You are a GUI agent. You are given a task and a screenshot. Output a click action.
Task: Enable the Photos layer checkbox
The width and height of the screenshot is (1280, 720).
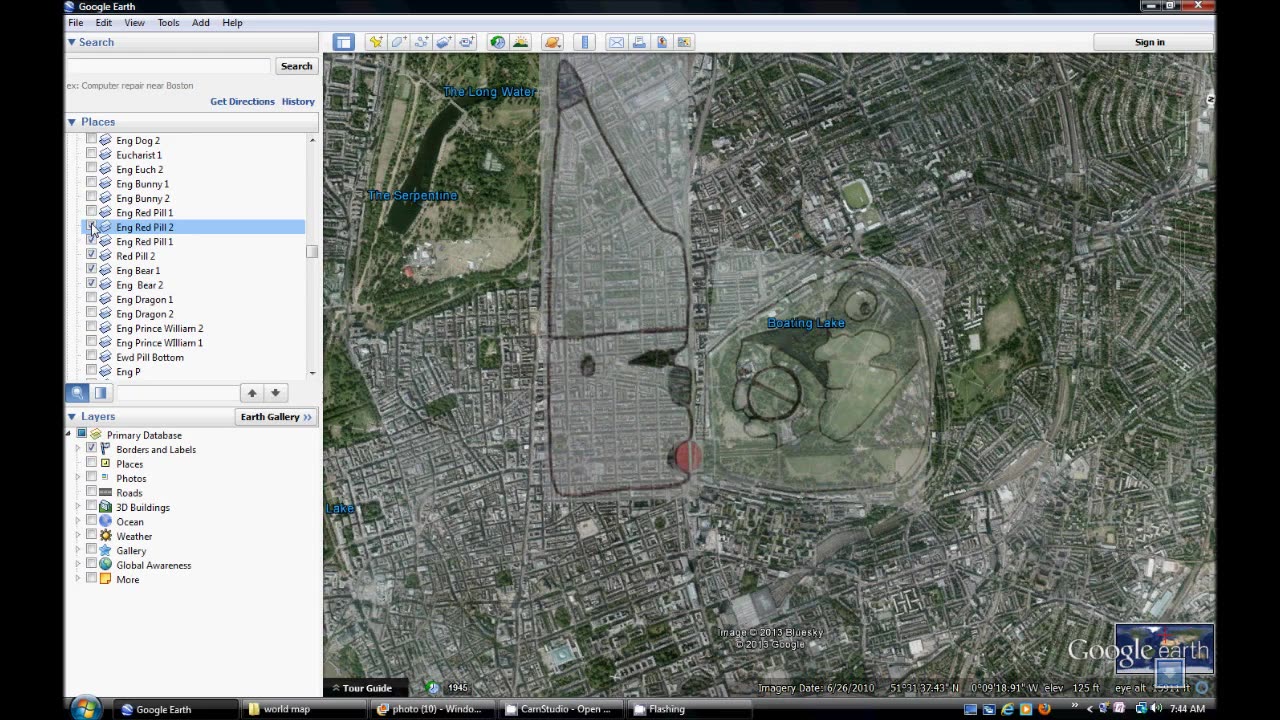pos(91,478)
